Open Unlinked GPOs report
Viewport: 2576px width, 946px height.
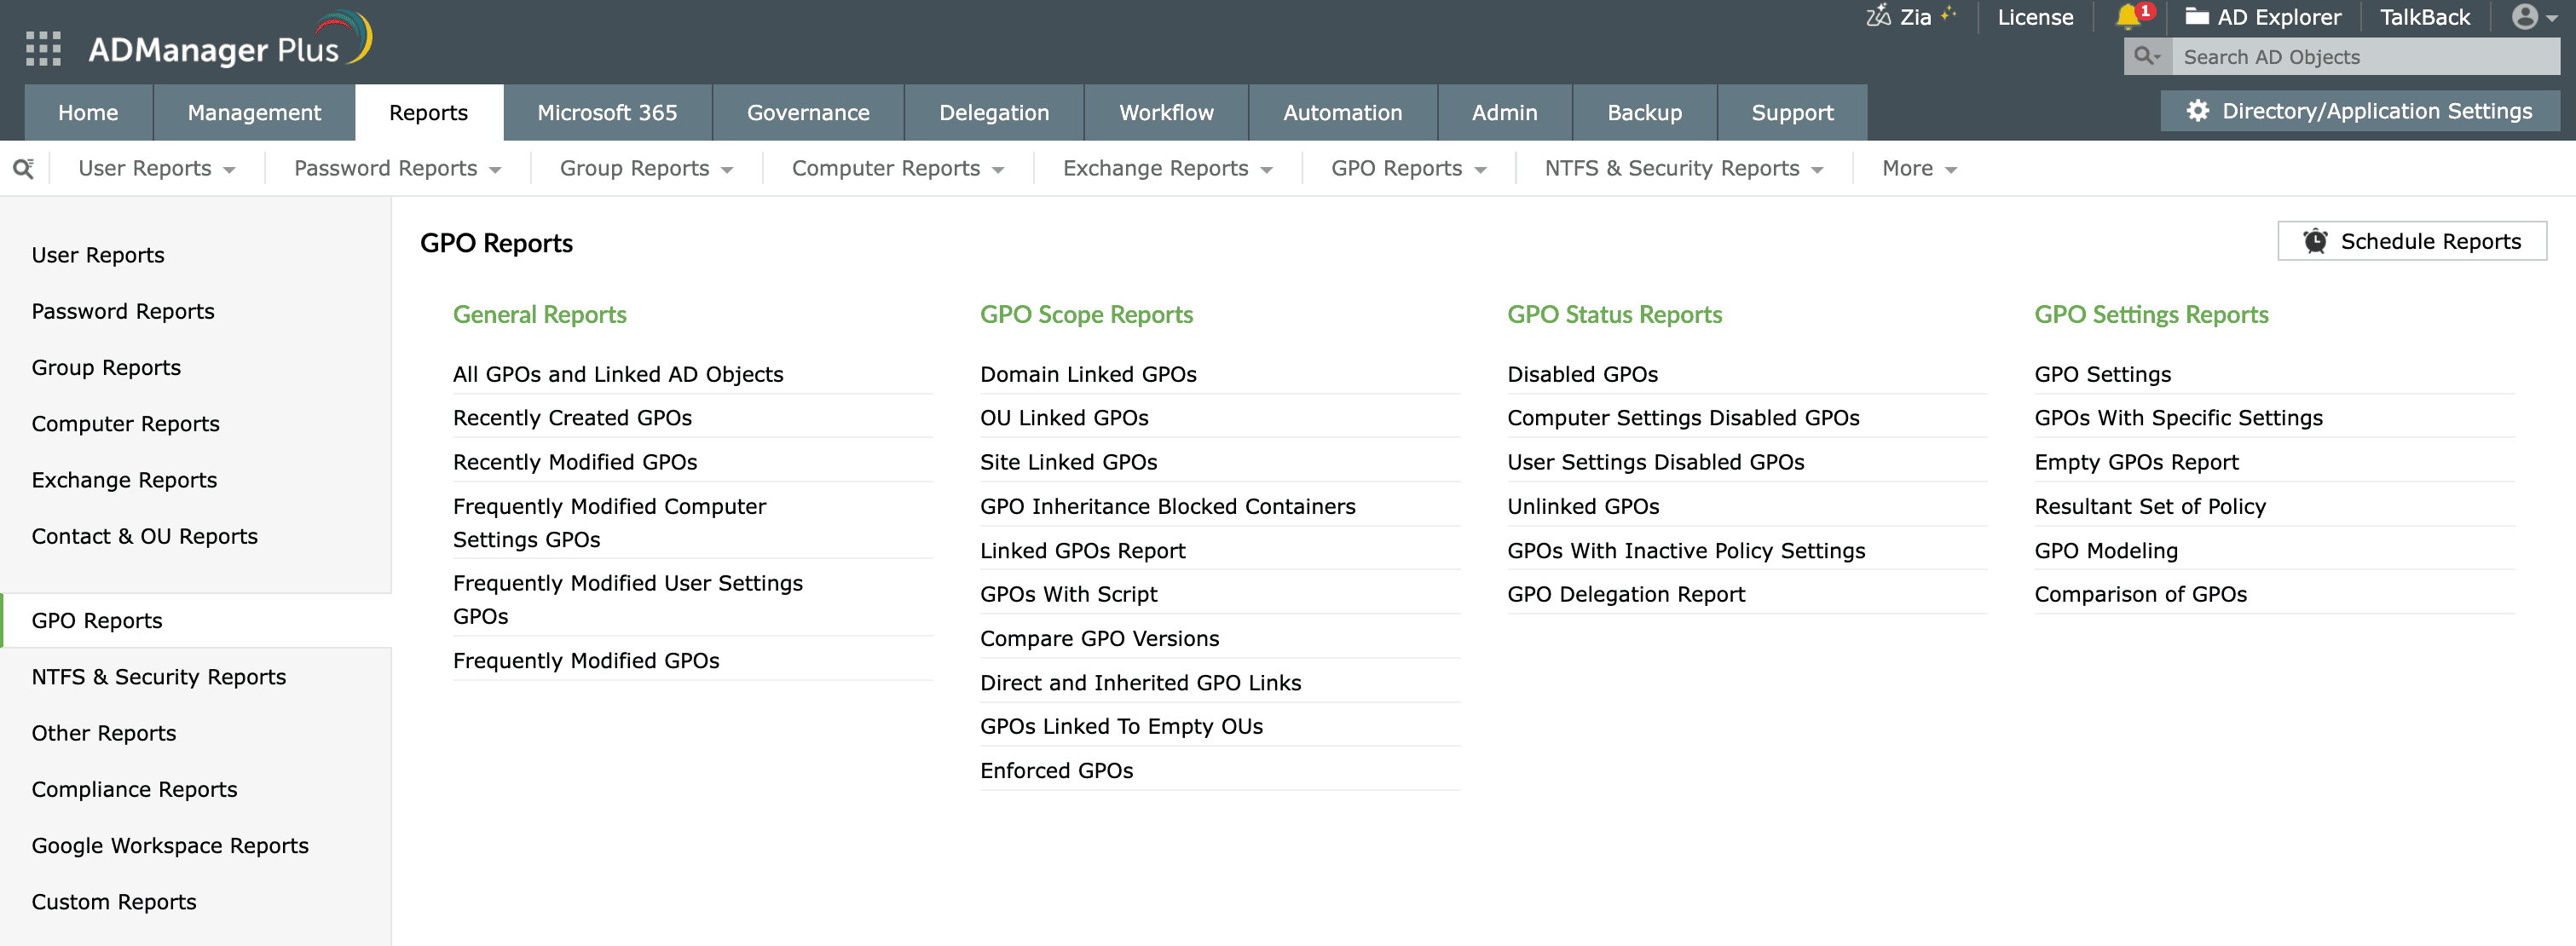pyautogui.click(x=1583, y=506)
